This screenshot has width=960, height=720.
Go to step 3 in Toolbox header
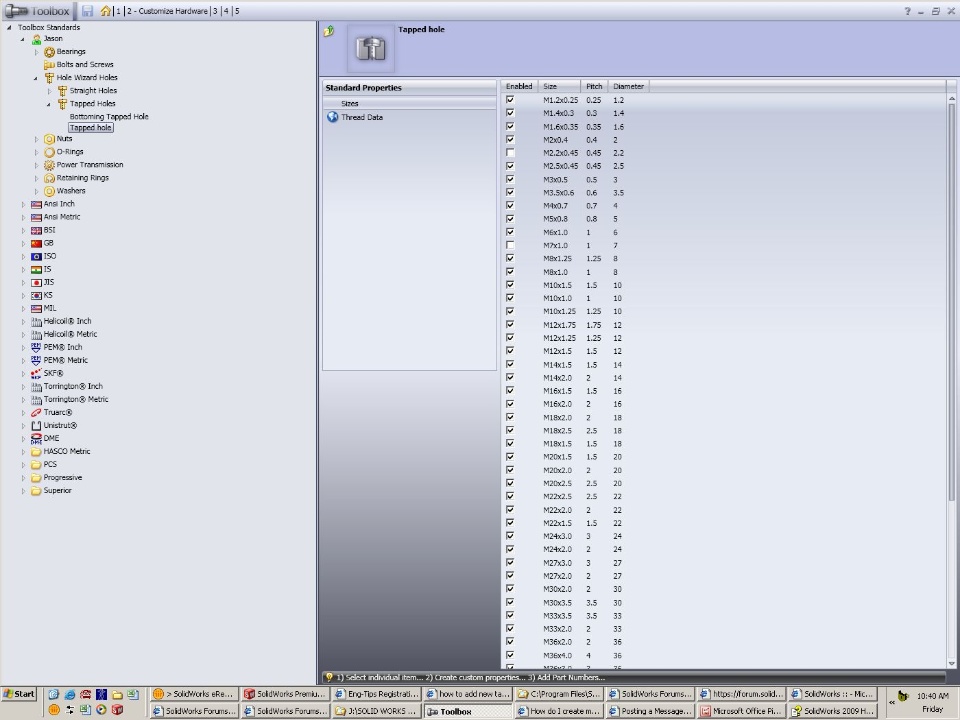click(216, 11)
